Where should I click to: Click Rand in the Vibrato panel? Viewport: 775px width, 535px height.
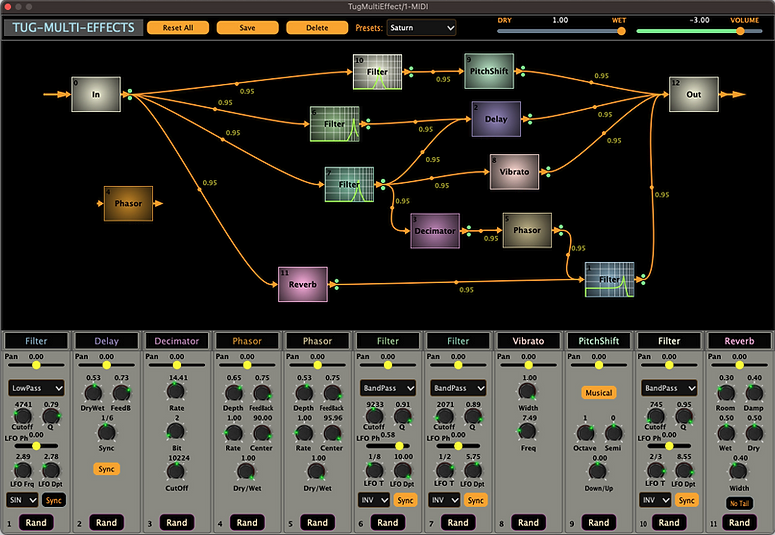(x=528, y=522)
